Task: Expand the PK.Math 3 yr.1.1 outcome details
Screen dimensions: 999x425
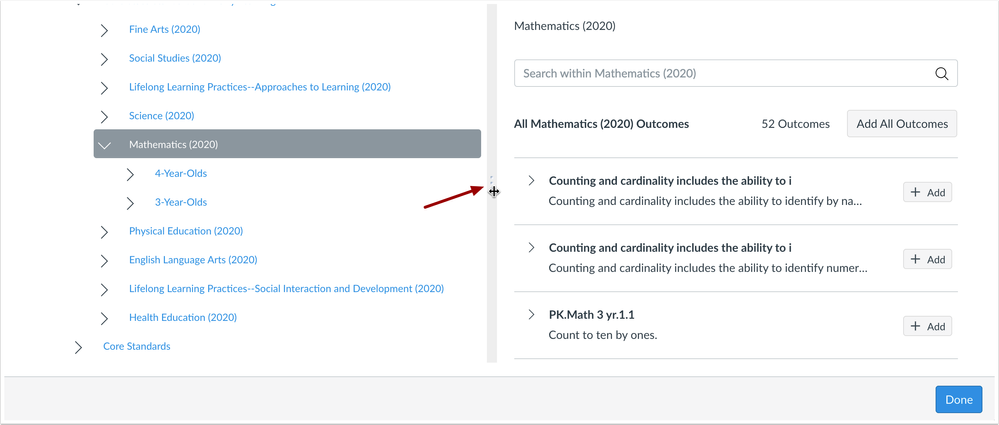Action: tap(531, 314)
